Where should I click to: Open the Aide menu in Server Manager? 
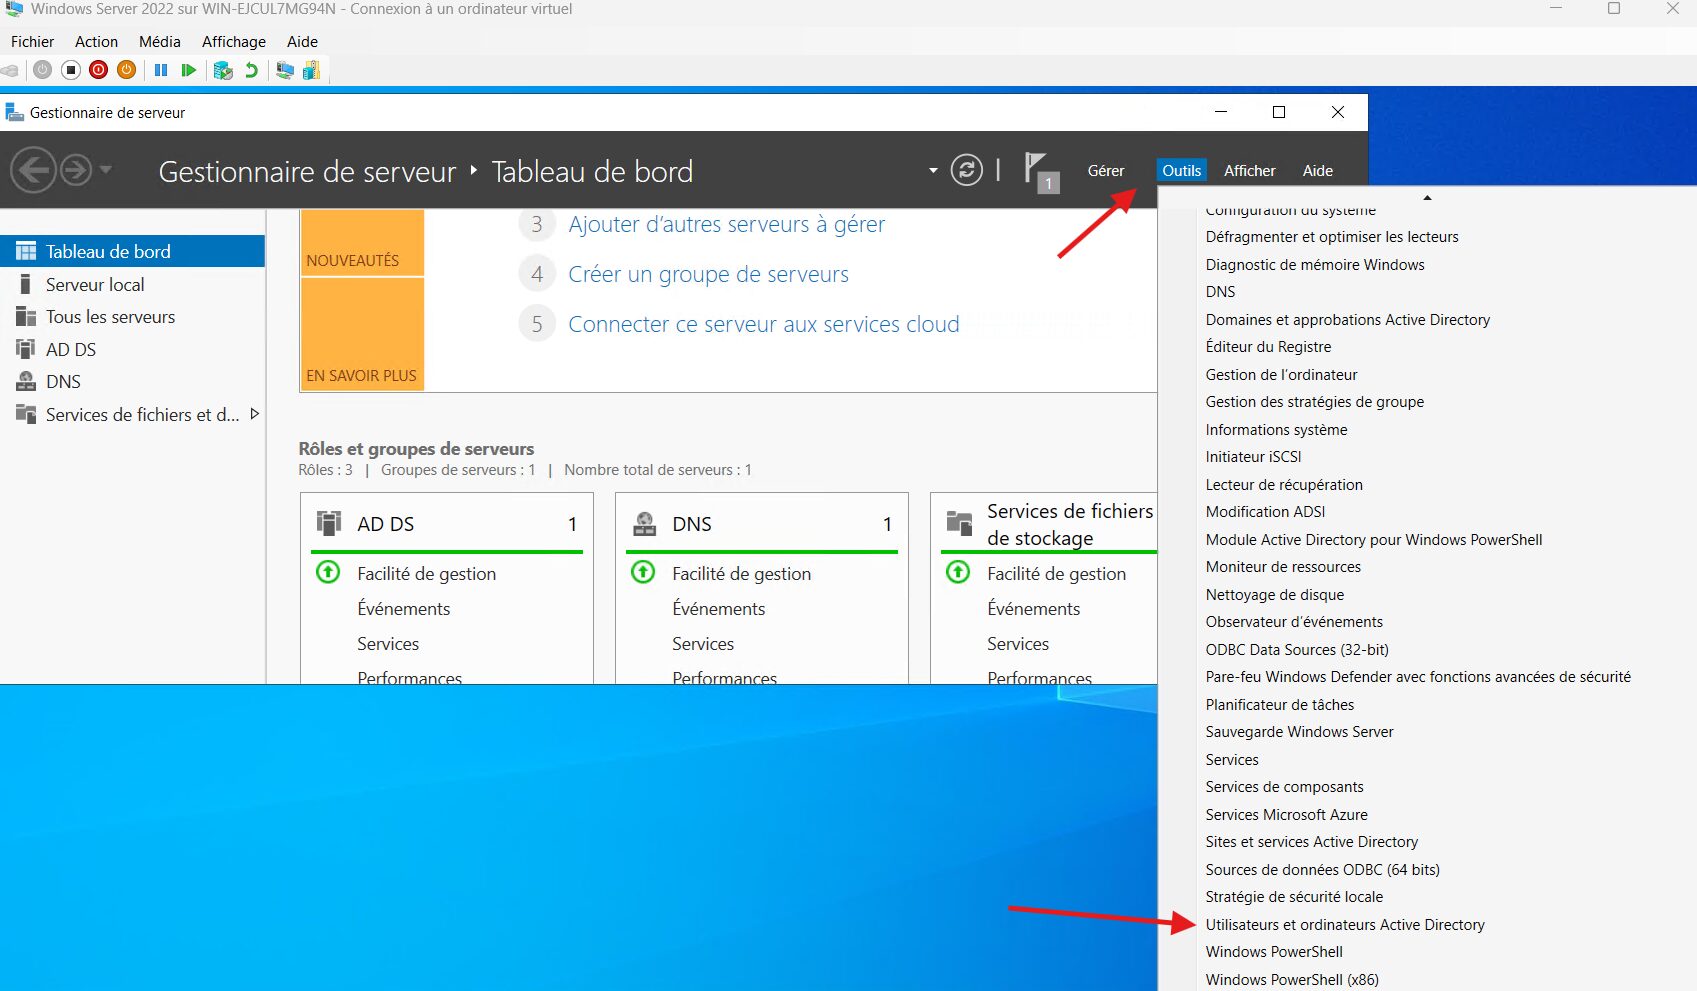click(1318, 170)
